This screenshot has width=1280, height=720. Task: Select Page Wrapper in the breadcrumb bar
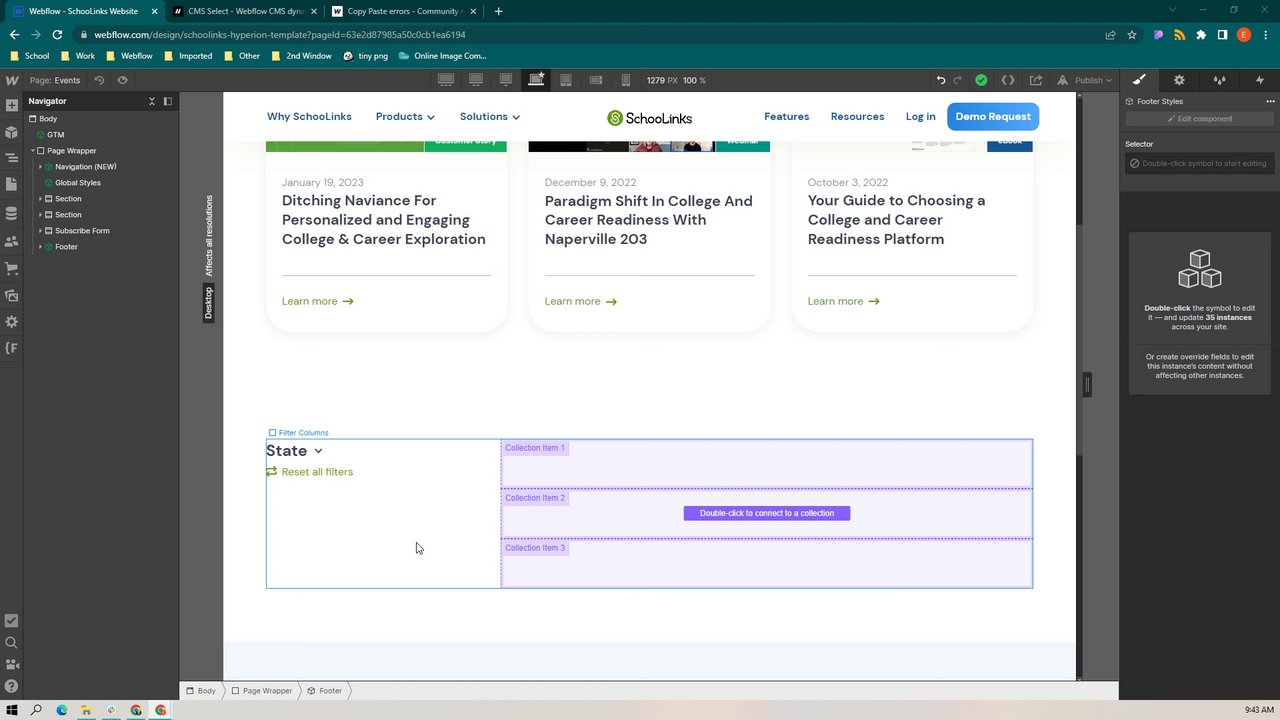pyautogui.click(x=262, y=691)
